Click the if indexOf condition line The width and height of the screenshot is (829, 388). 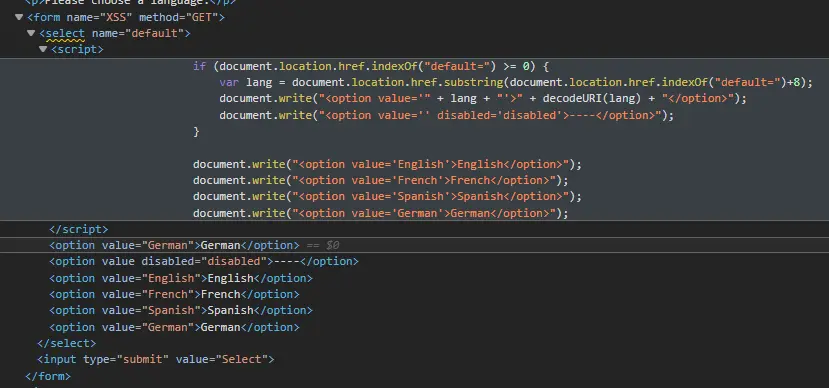tap(371, 67)
